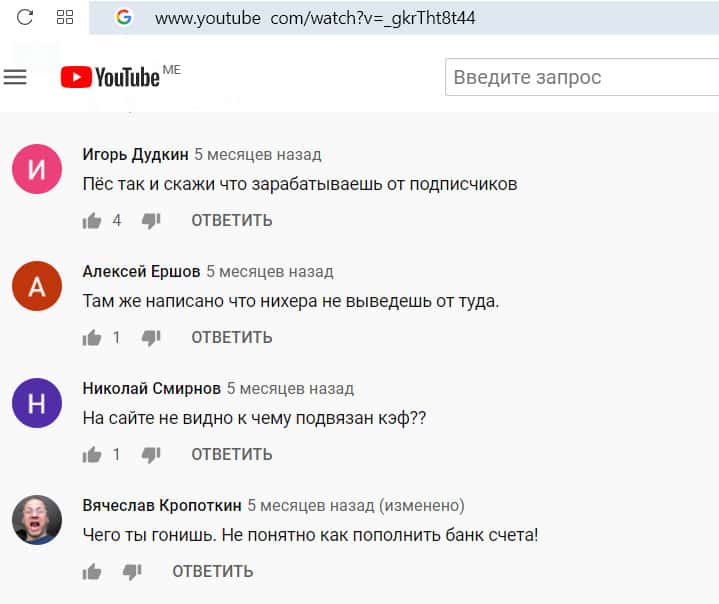719x604 pixels.
Task: Like Николай Смирнов's comment
Action: (x=92, y=455)
